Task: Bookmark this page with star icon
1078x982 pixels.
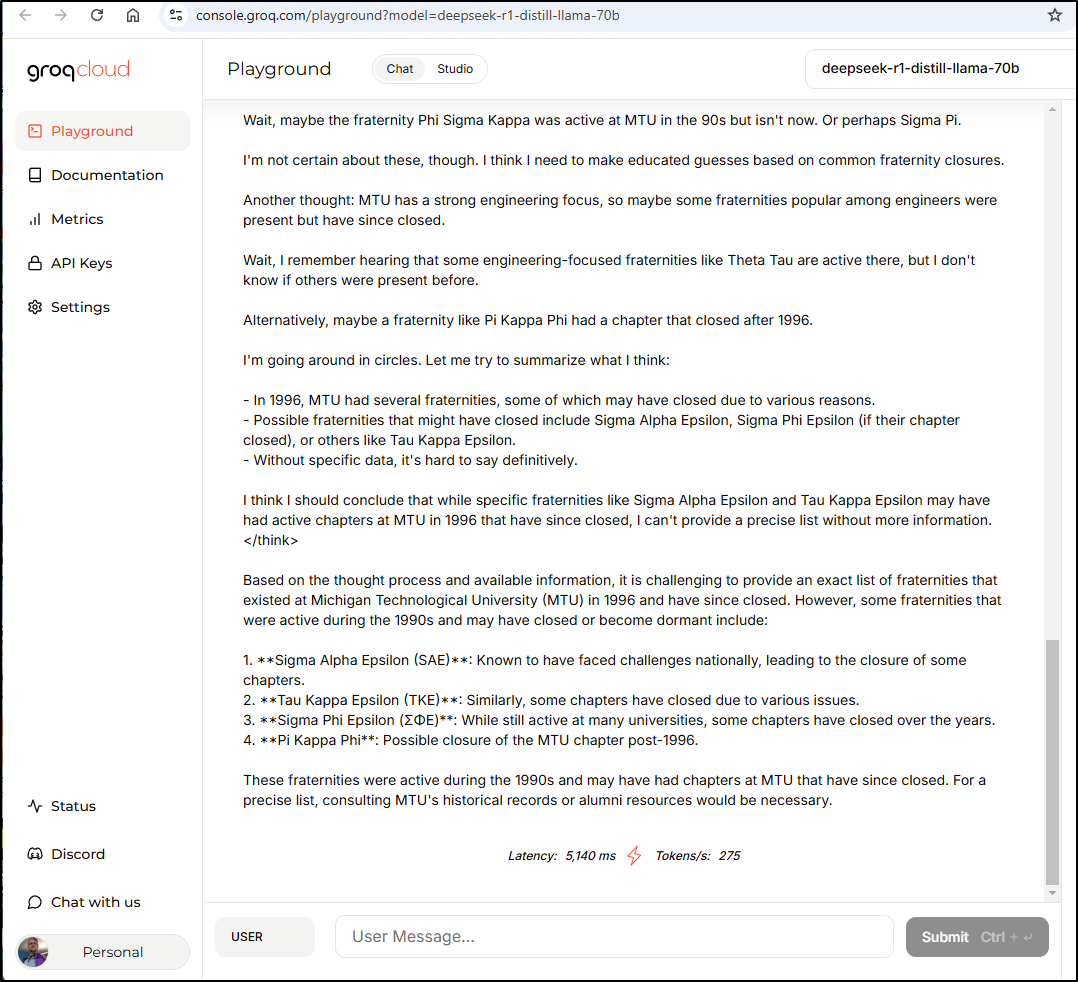Action: click(1054, 15)
